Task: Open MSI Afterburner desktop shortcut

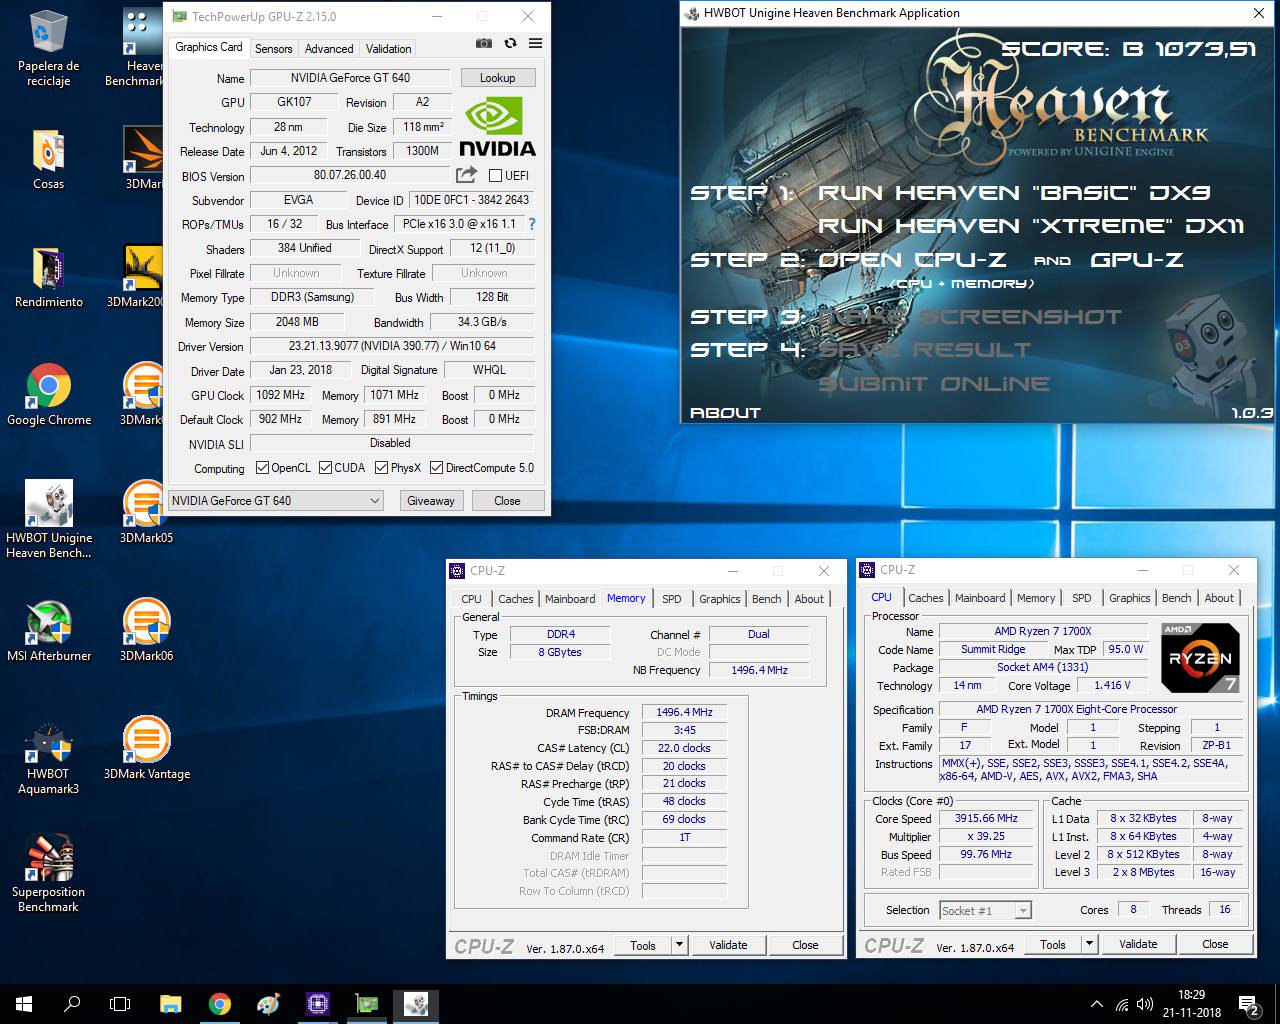Action: tap(48, 632)
